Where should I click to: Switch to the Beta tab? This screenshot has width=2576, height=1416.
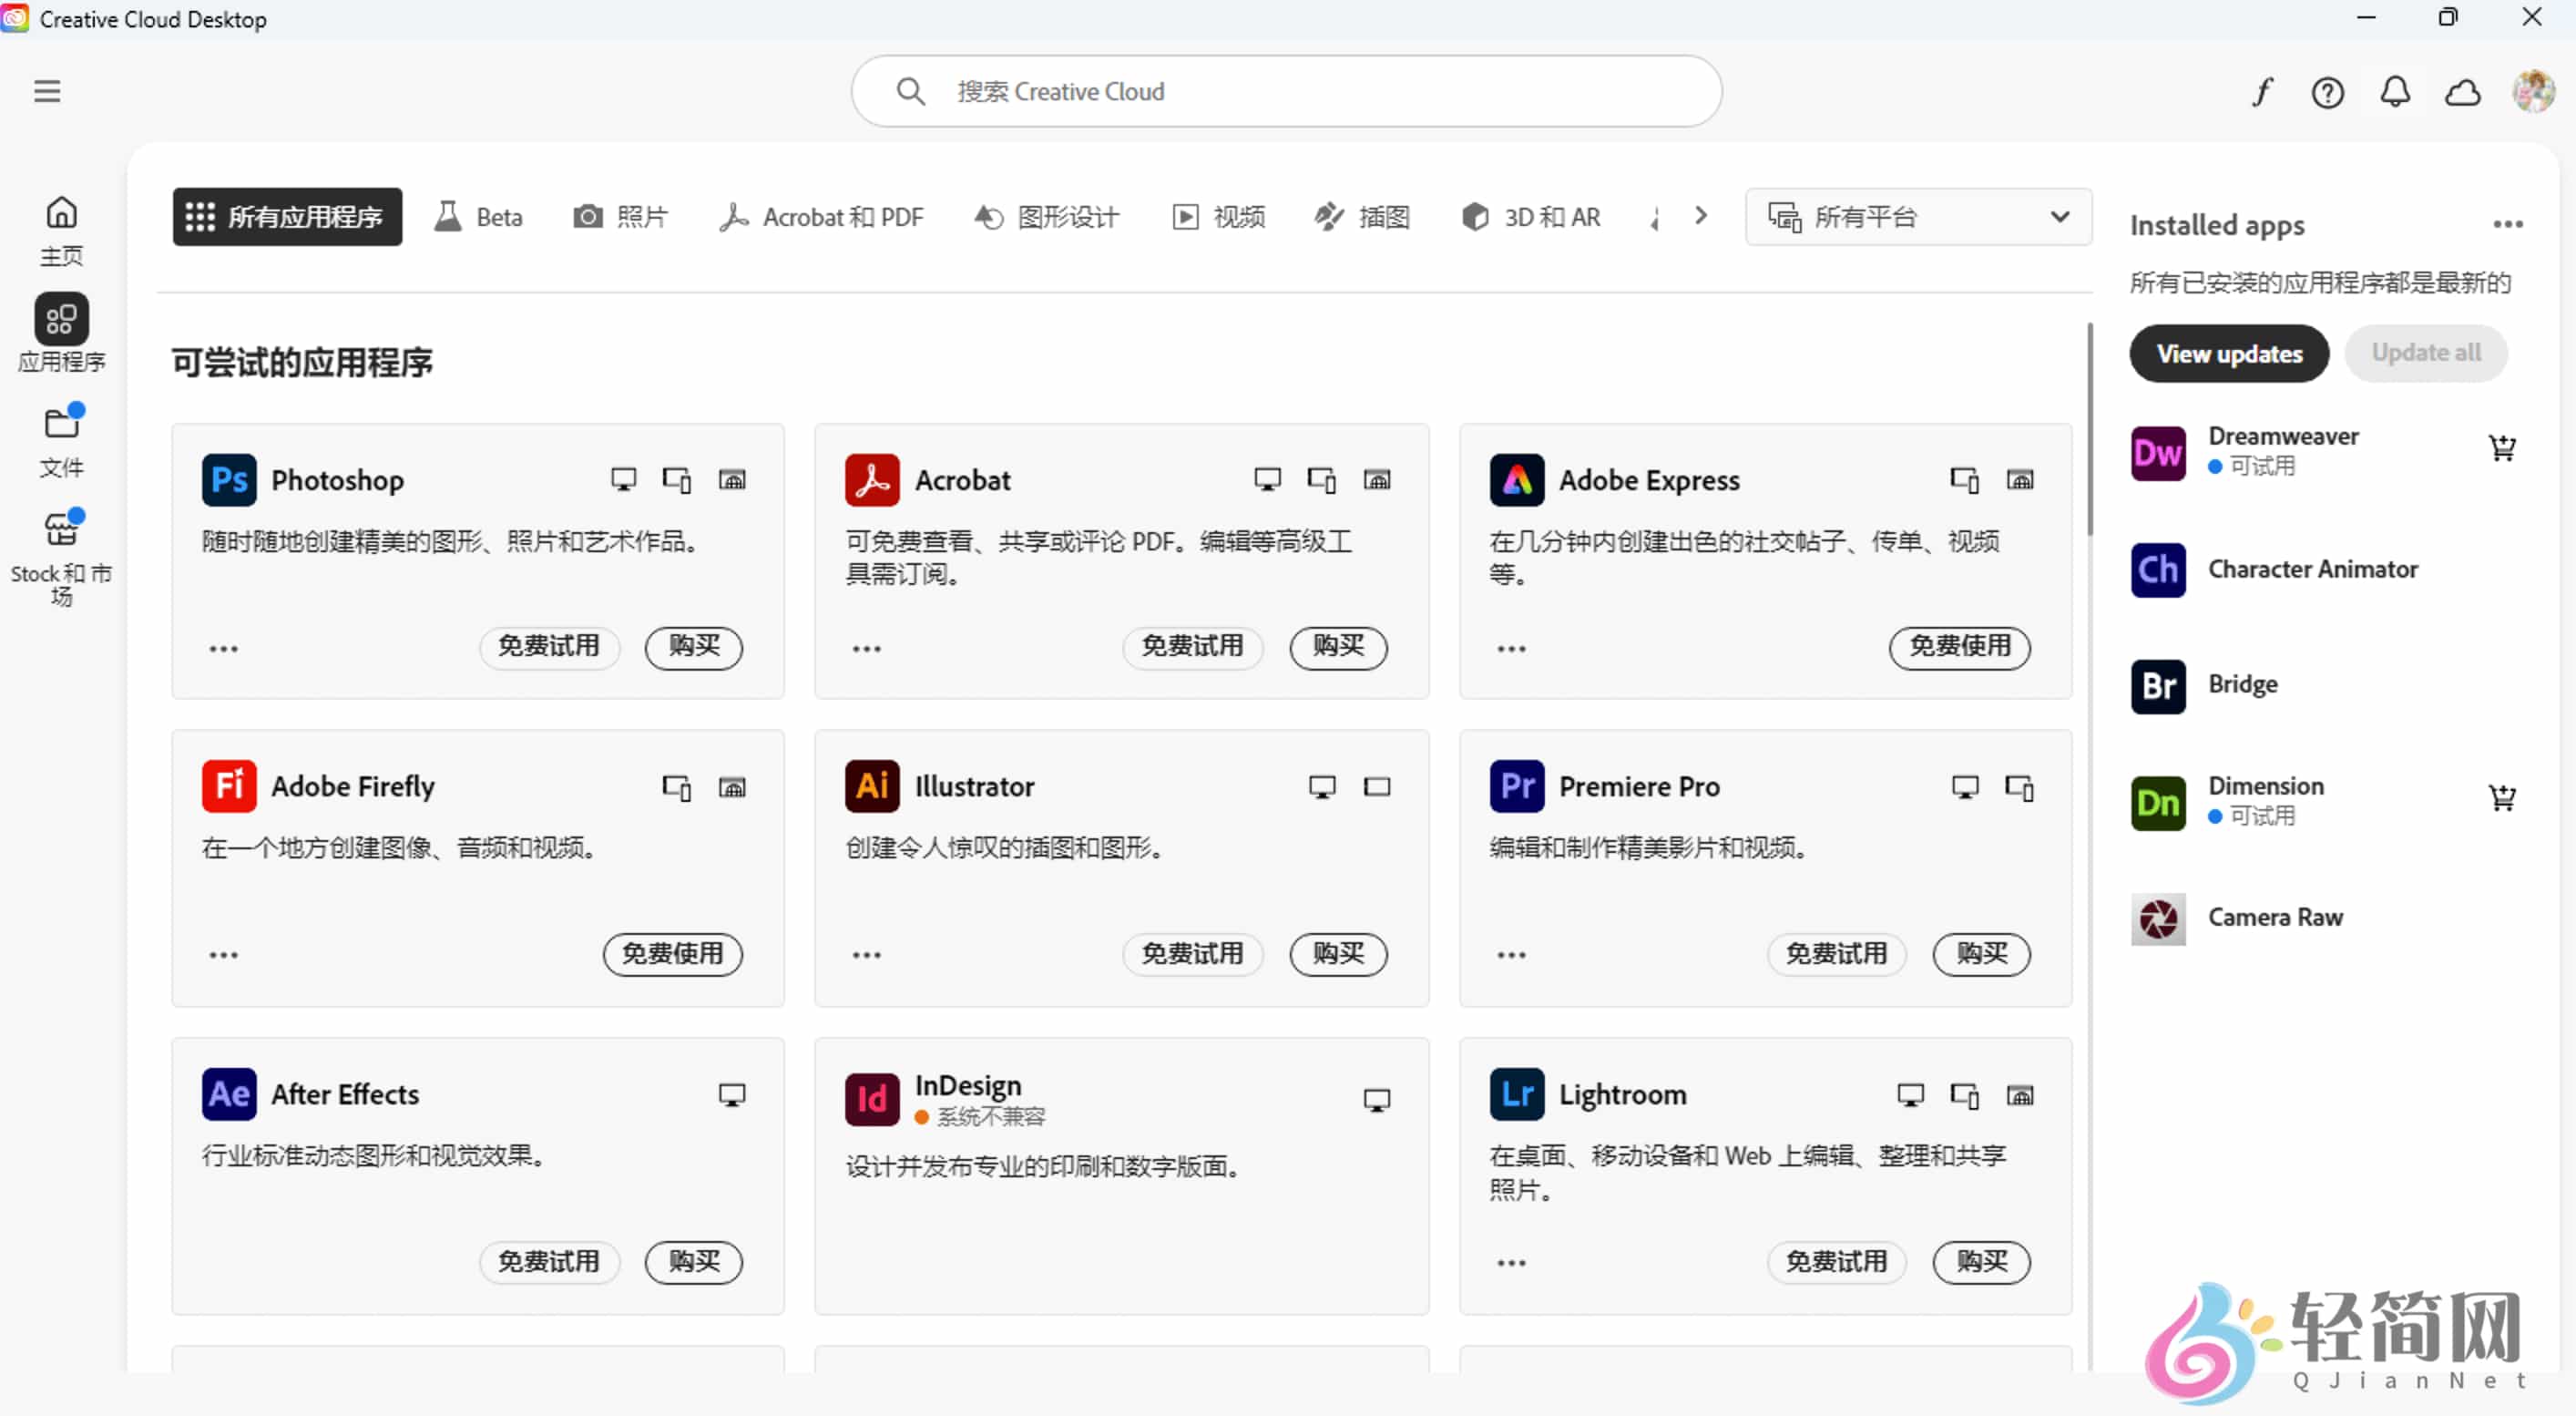pos(478,216)
